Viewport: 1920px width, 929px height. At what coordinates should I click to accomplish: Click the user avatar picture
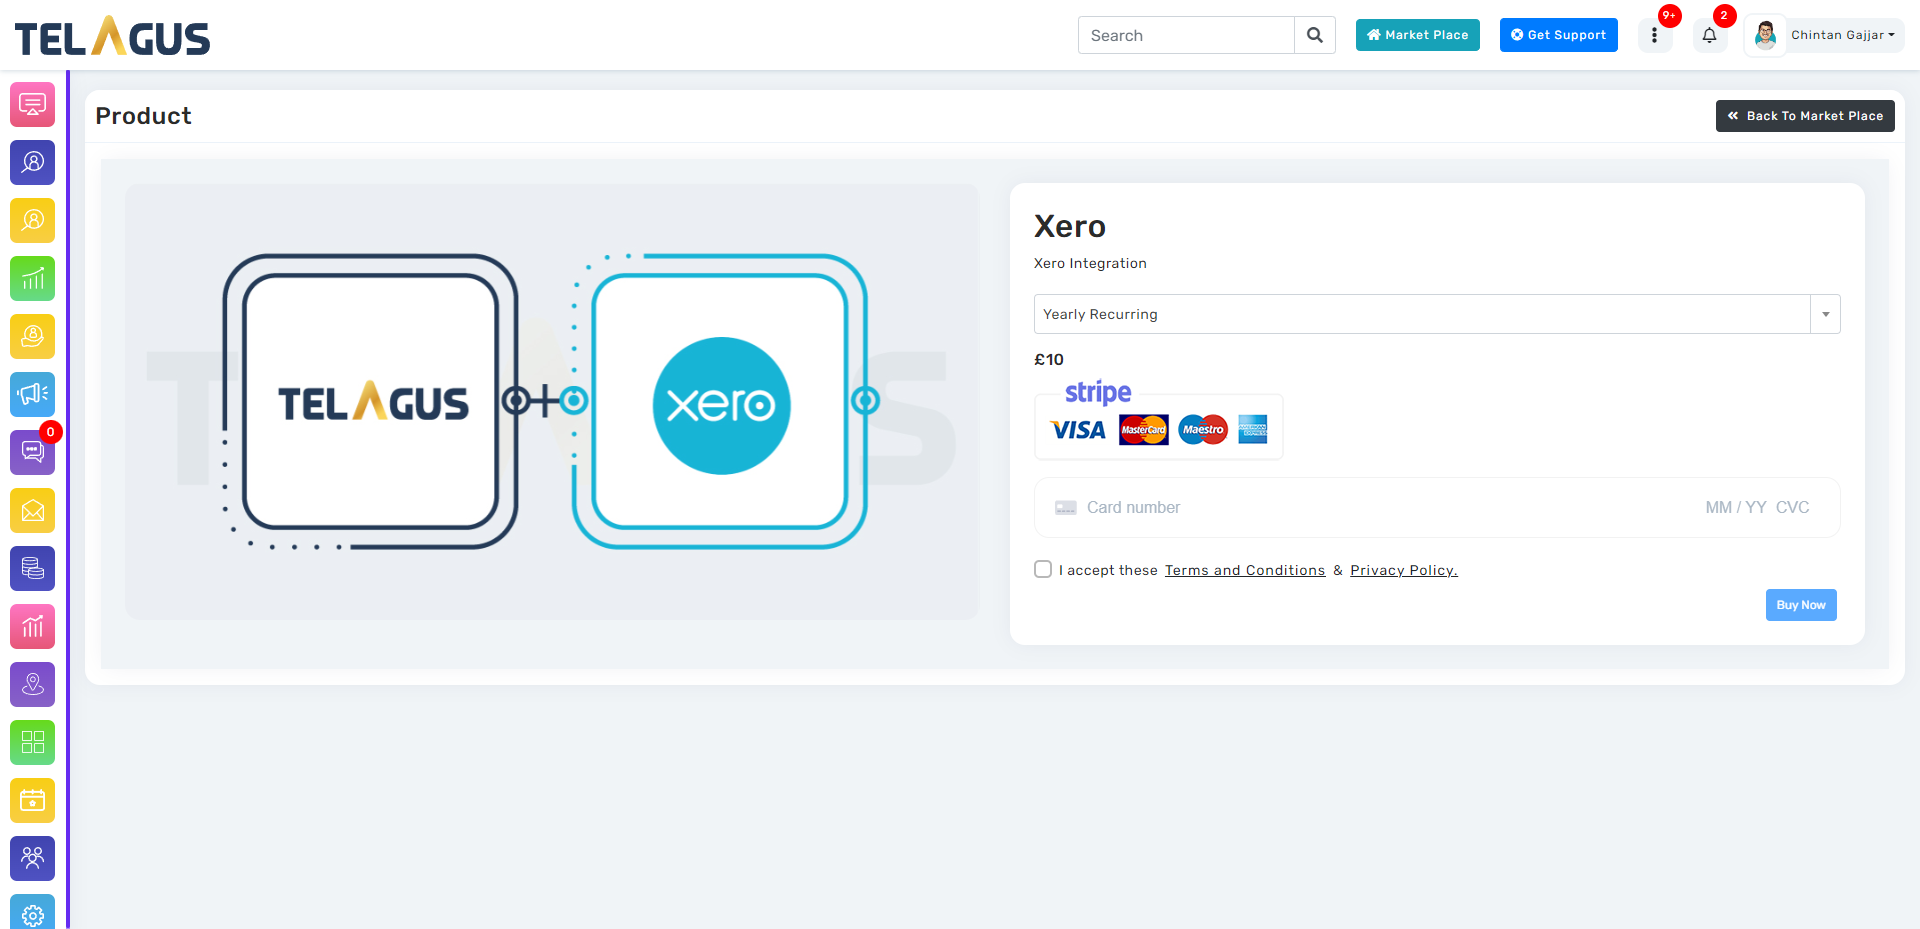(1766, 35)
